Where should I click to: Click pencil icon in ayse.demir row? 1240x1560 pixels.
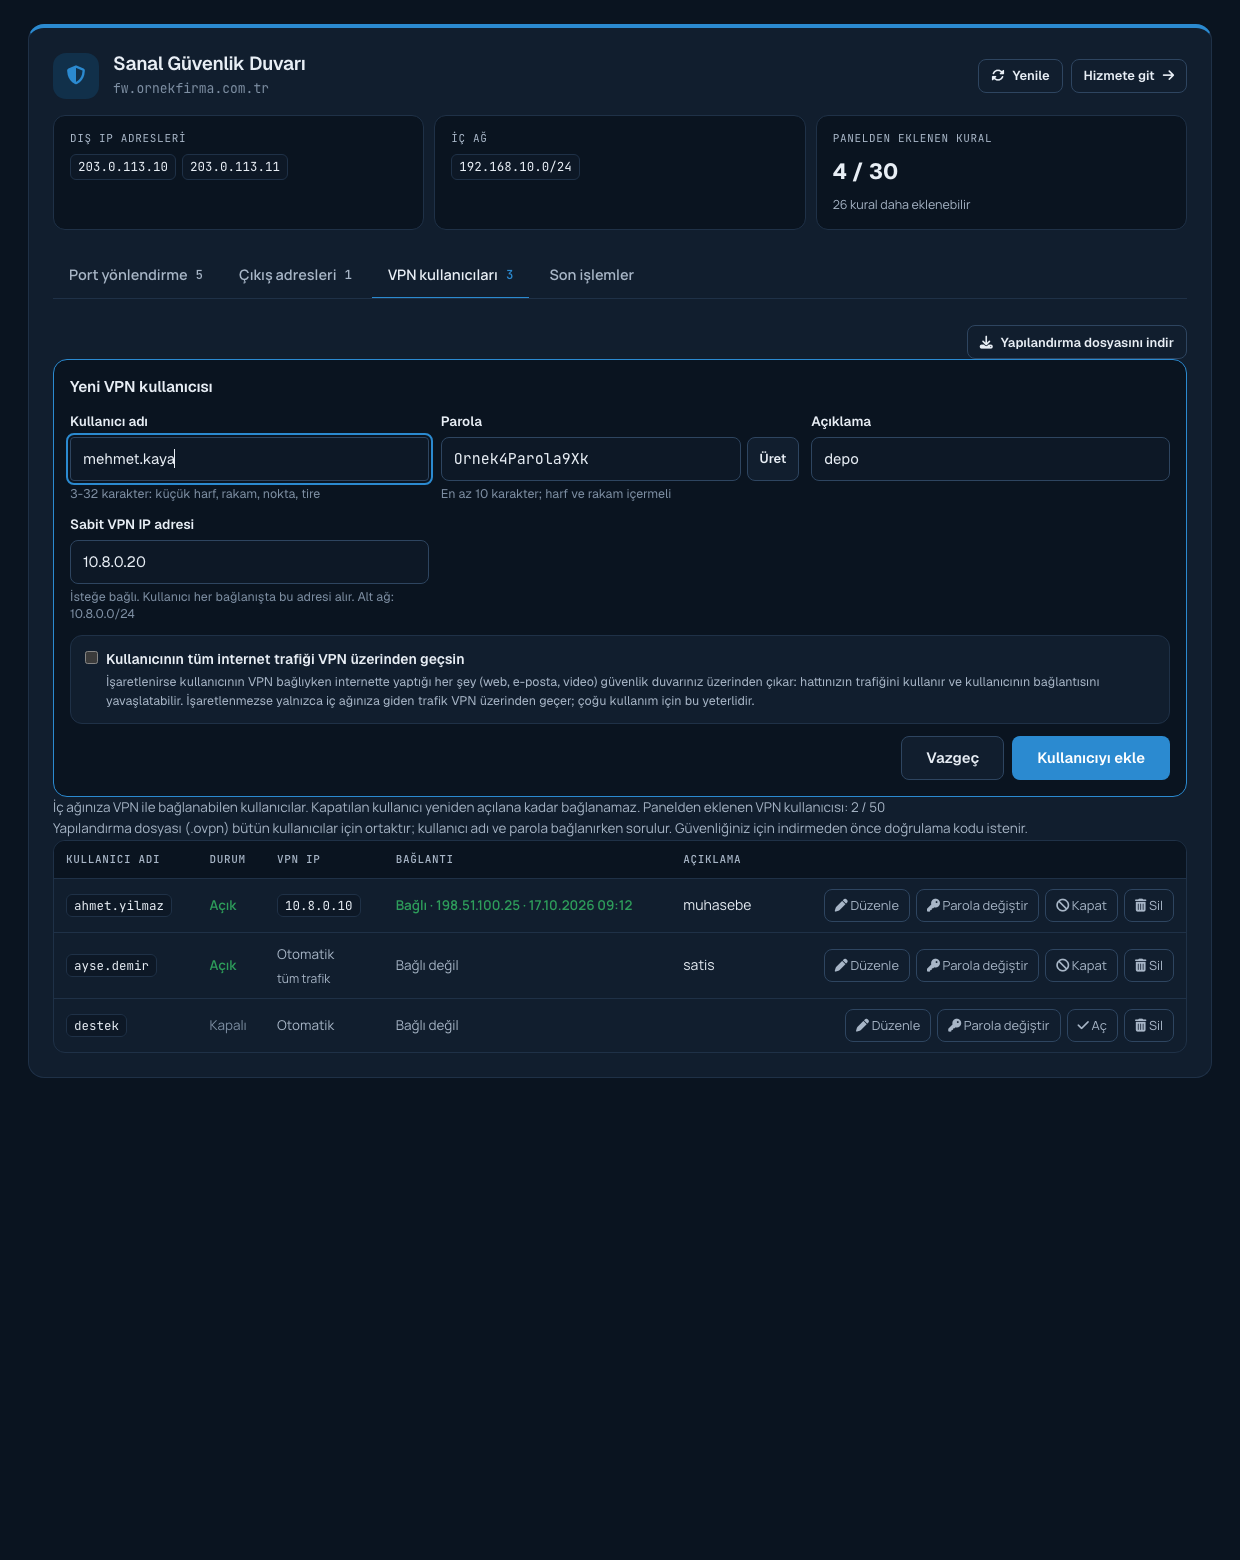841,966
